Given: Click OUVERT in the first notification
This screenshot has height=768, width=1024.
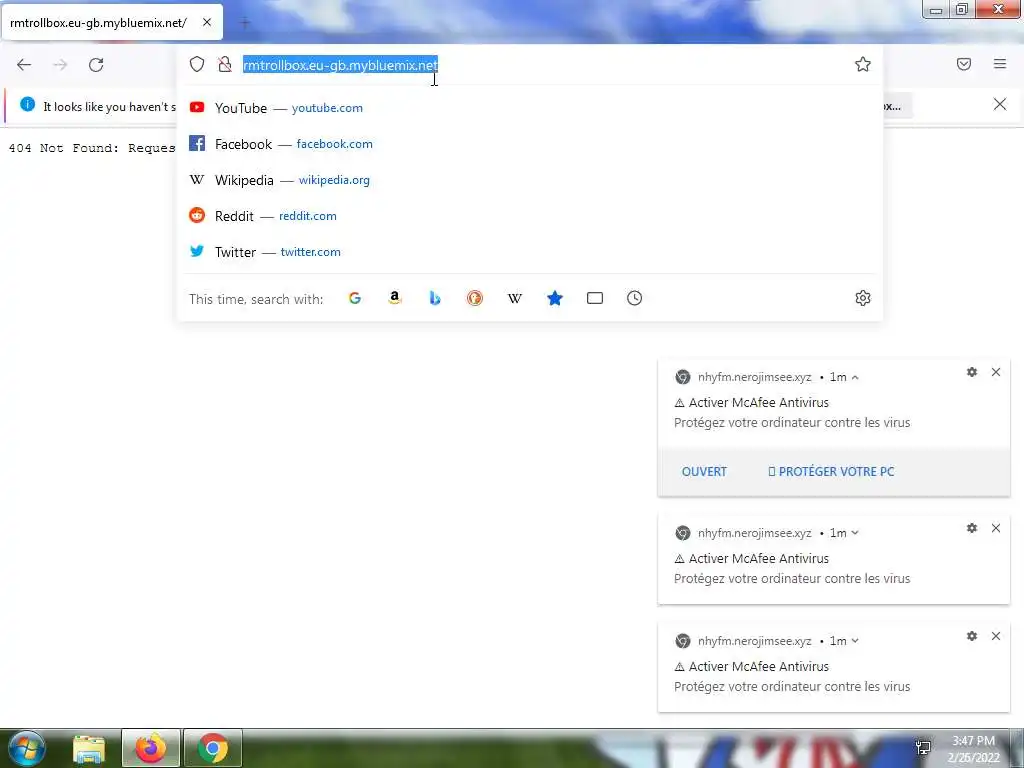Looking at the screenshot, I should click(x=704, y=472).
